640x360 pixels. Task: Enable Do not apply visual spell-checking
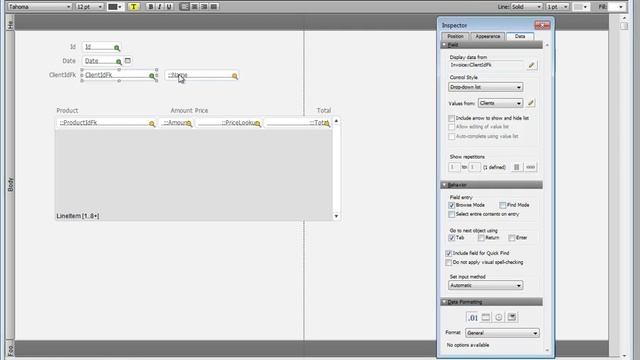[449, 262]
